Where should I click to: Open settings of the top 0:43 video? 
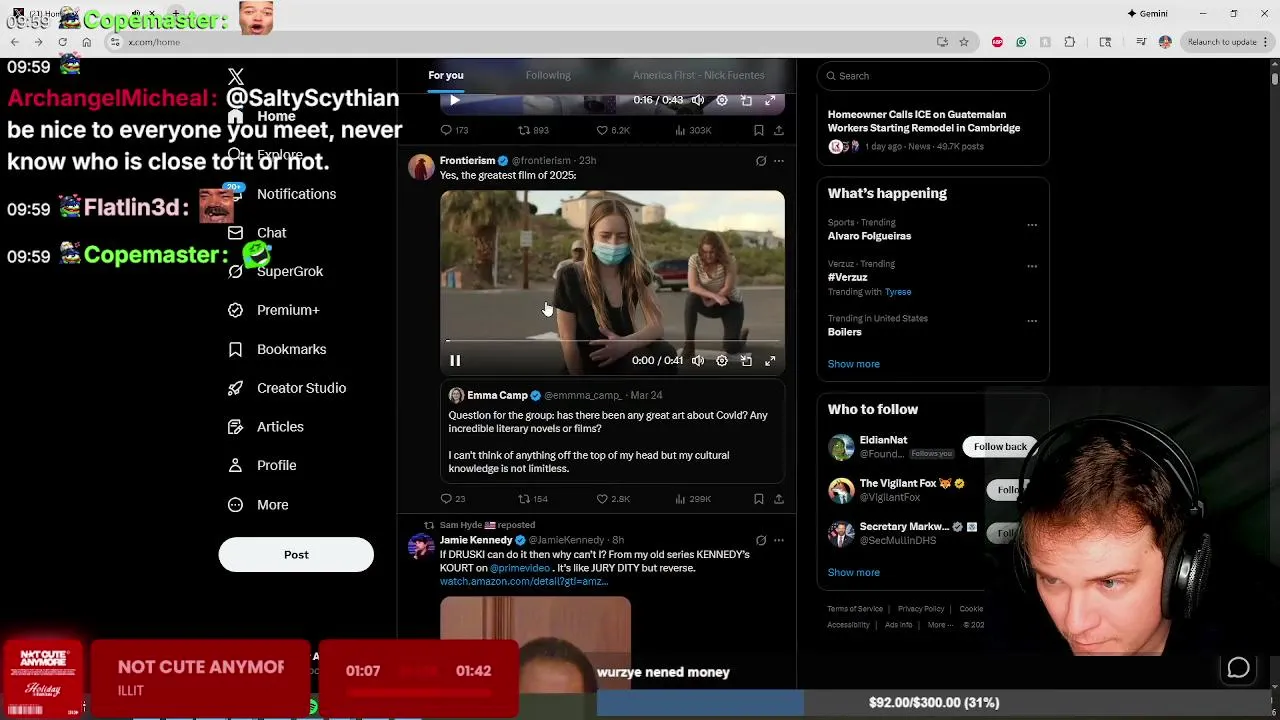coord(722,100)
